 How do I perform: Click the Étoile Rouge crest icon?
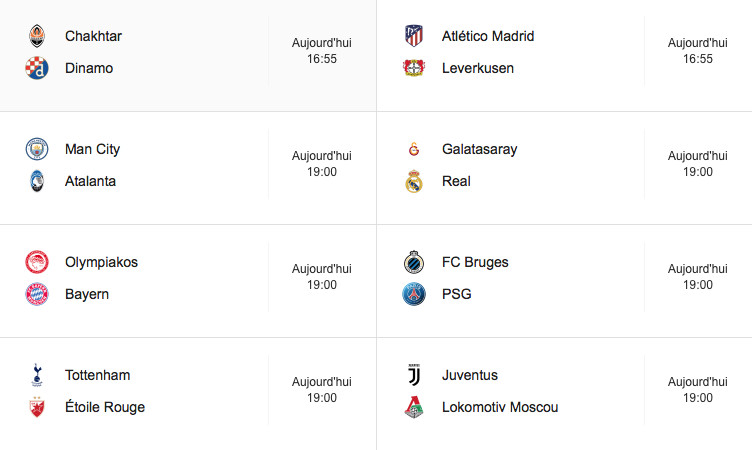pos(37,407)
